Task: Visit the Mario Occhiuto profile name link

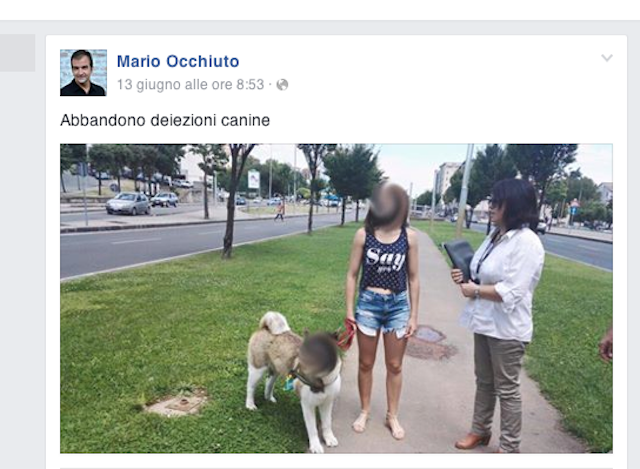Action: coord(178,61)
